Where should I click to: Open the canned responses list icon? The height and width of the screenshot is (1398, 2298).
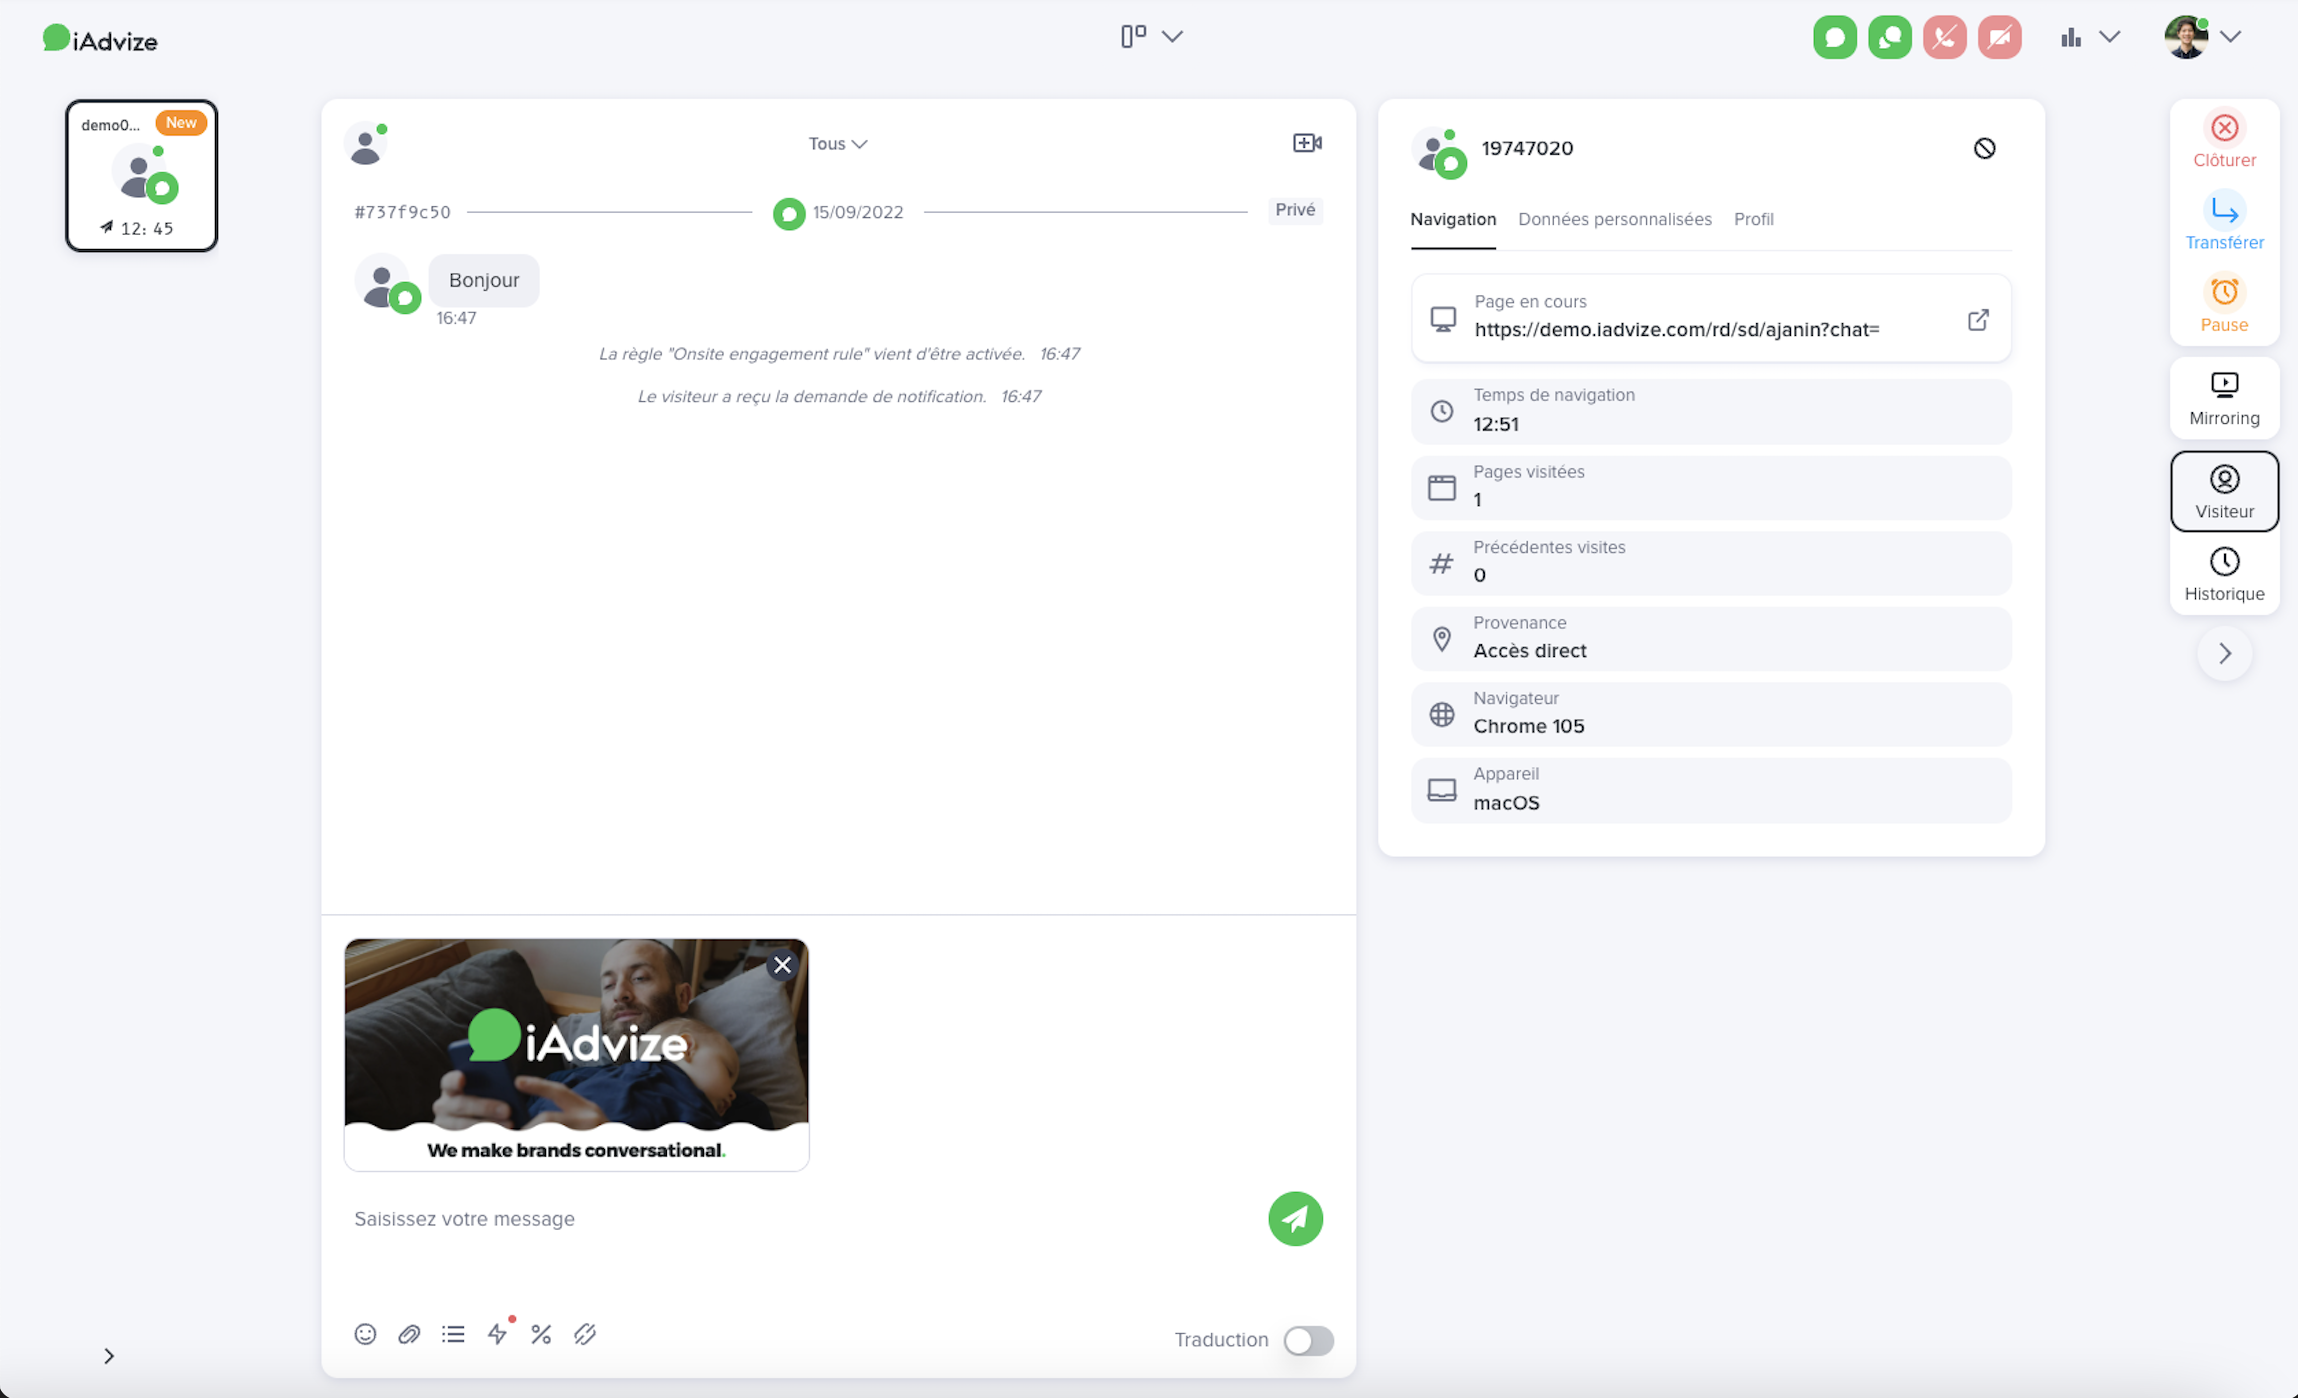click(x=453, y=1334)
